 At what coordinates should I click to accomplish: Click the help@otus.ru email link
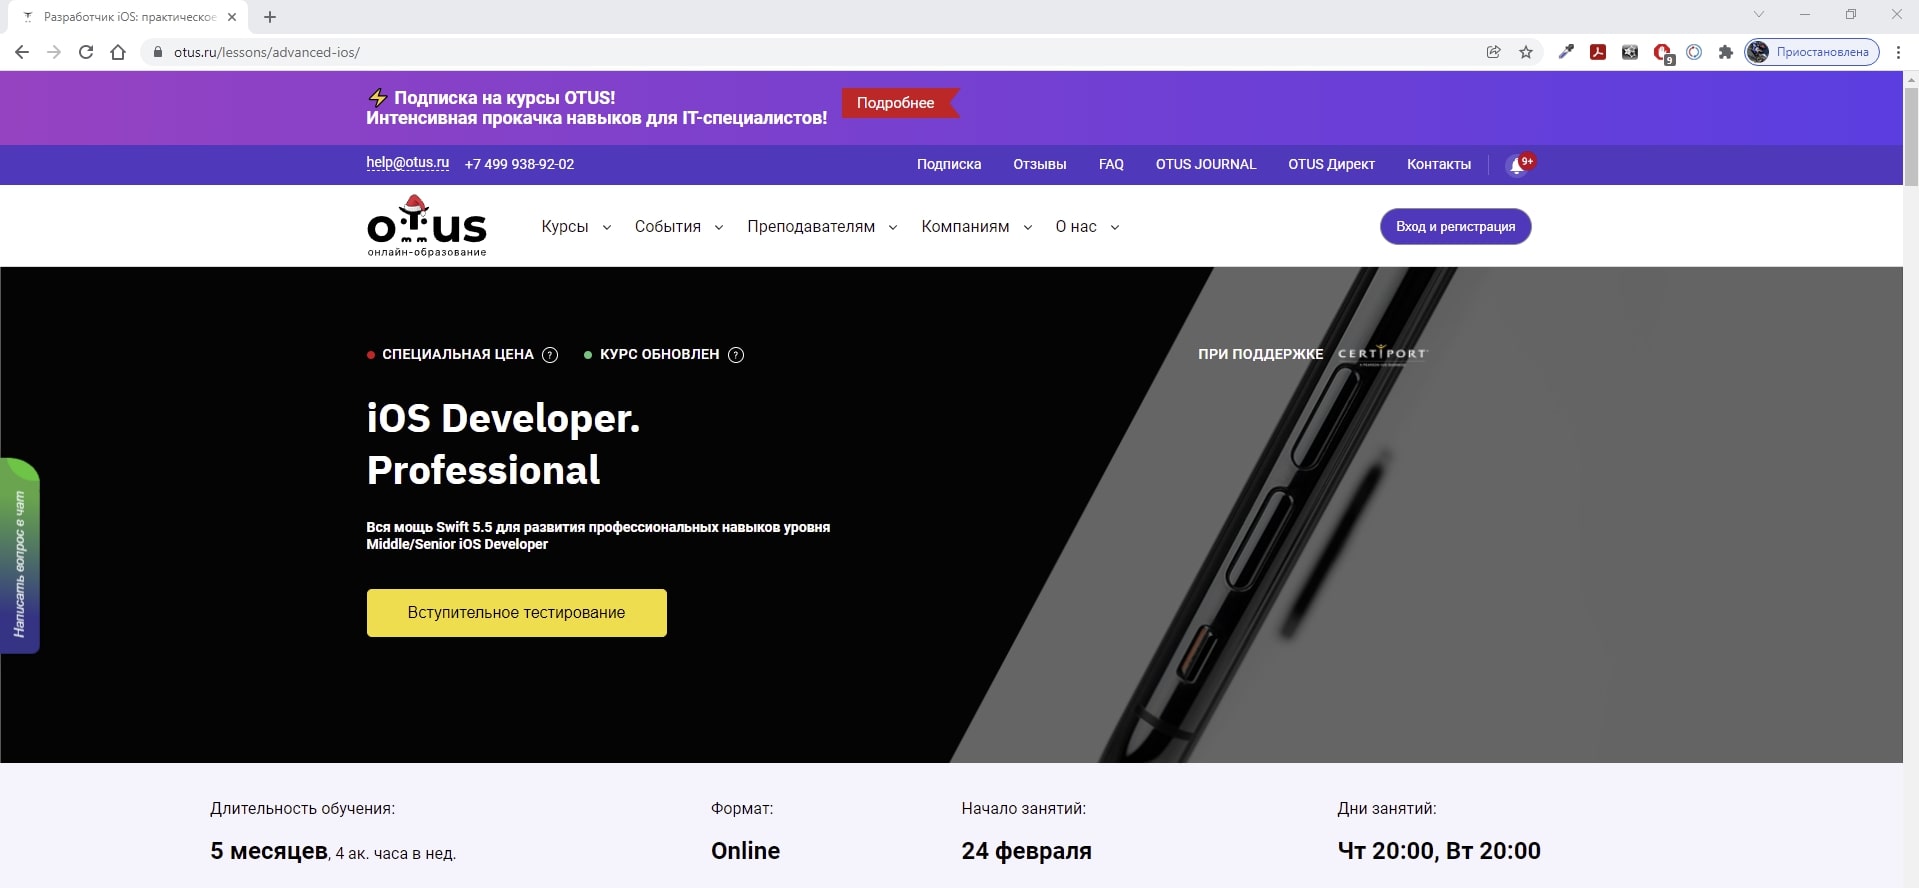click(x=407, y=163)
